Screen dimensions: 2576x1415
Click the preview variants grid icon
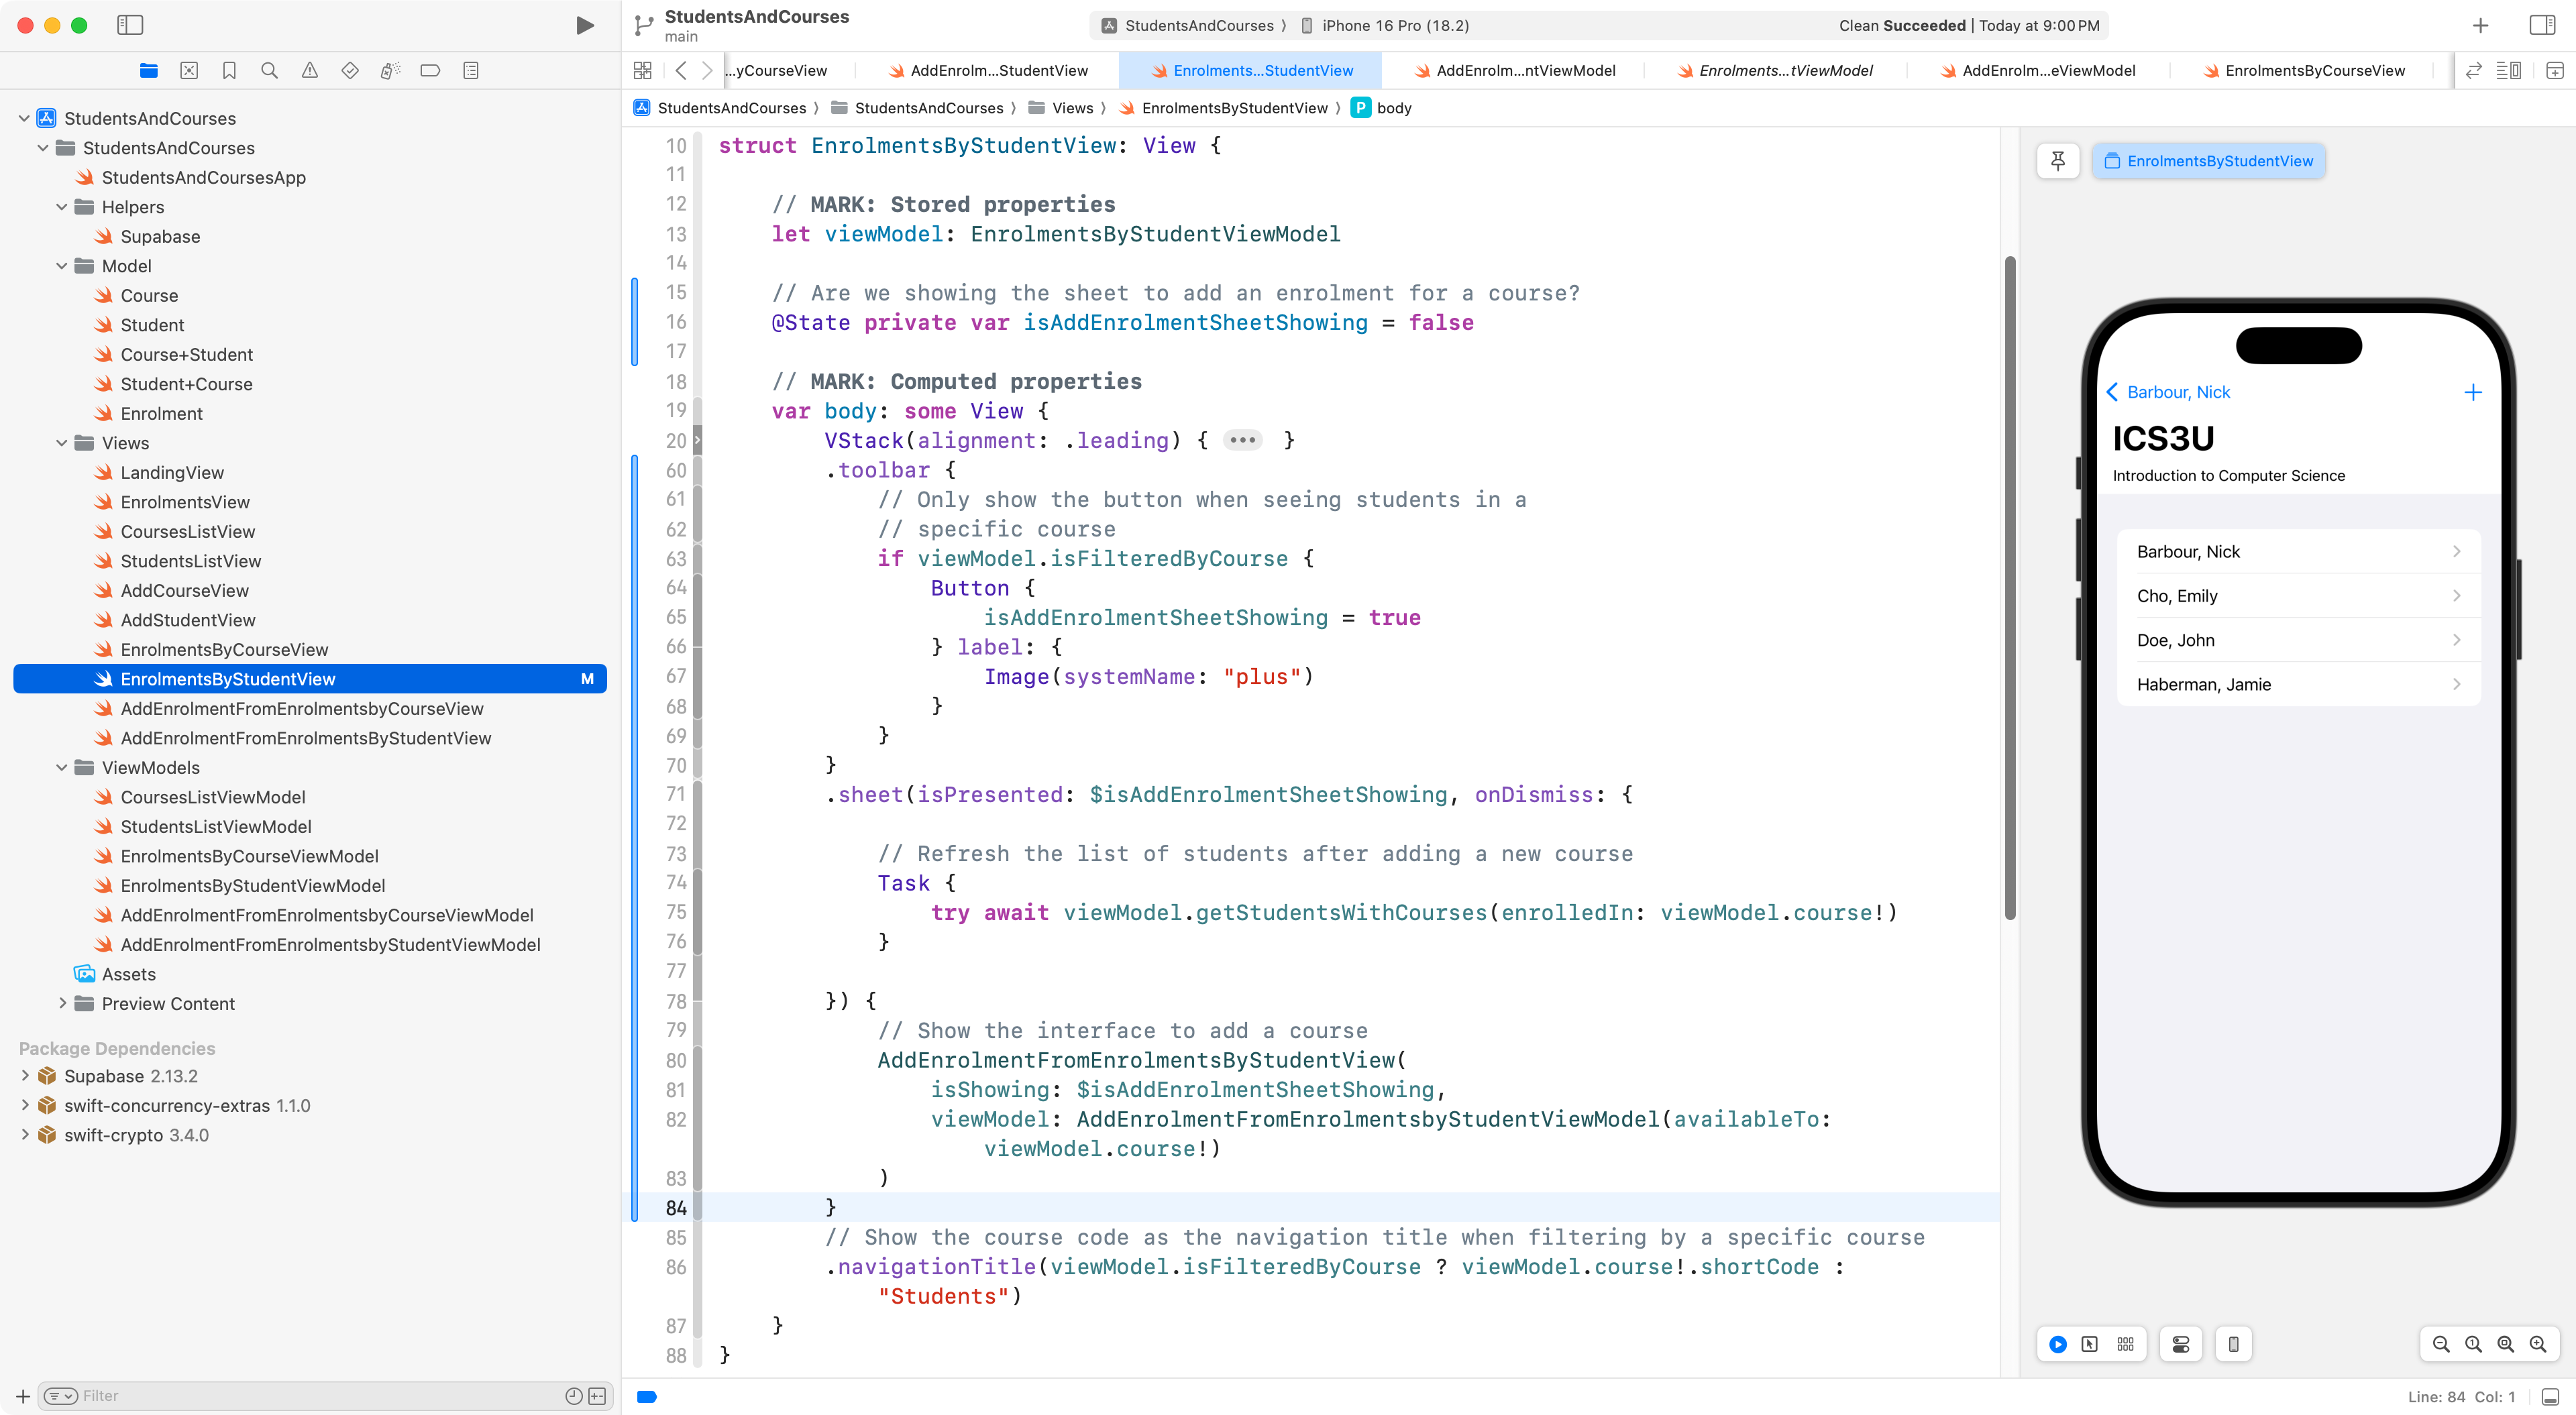click(x=2125, y=1344)
